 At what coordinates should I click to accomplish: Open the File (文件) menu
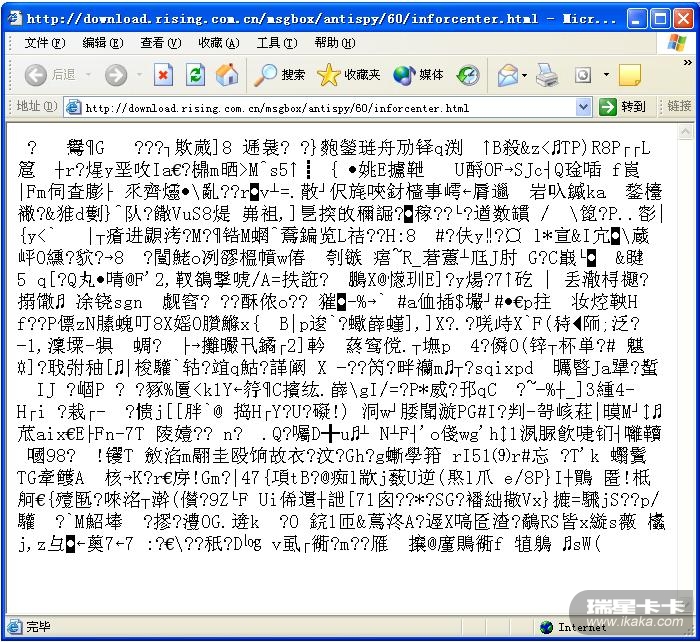[45, 43]
